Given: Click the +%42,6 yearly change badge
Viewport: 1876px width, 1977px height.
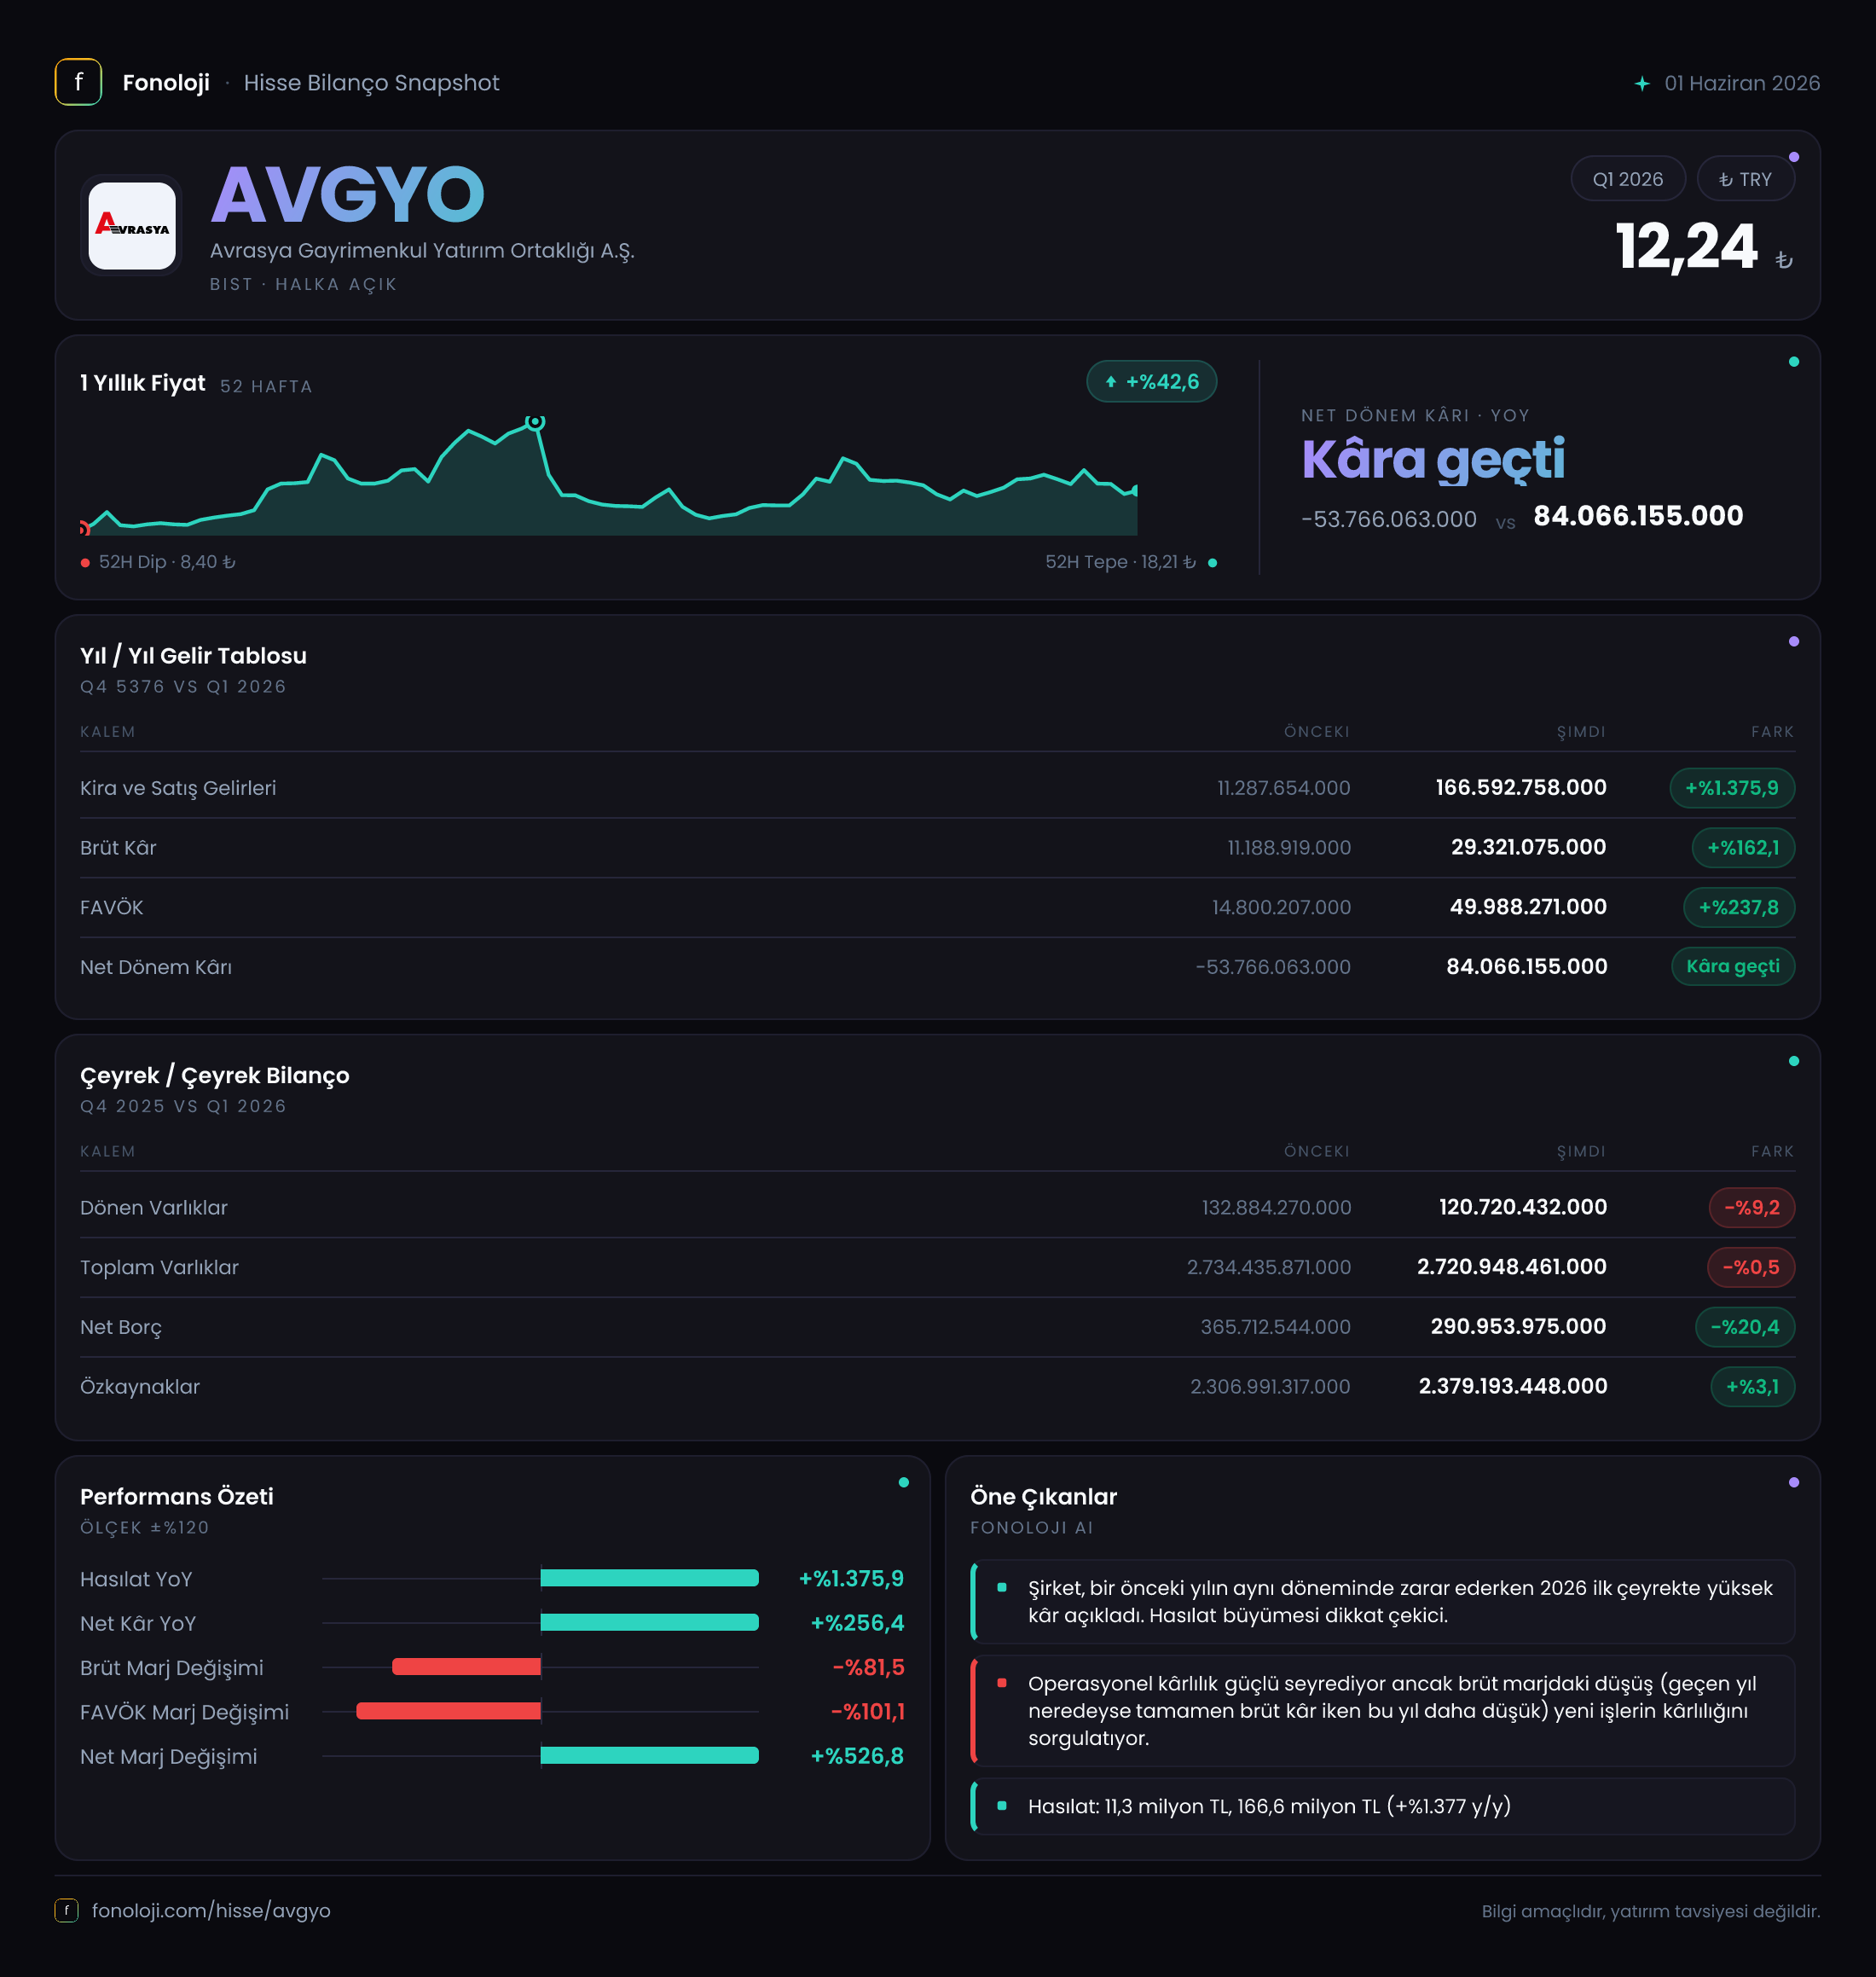Looking at the screenshot, I should pos(1151,382).
